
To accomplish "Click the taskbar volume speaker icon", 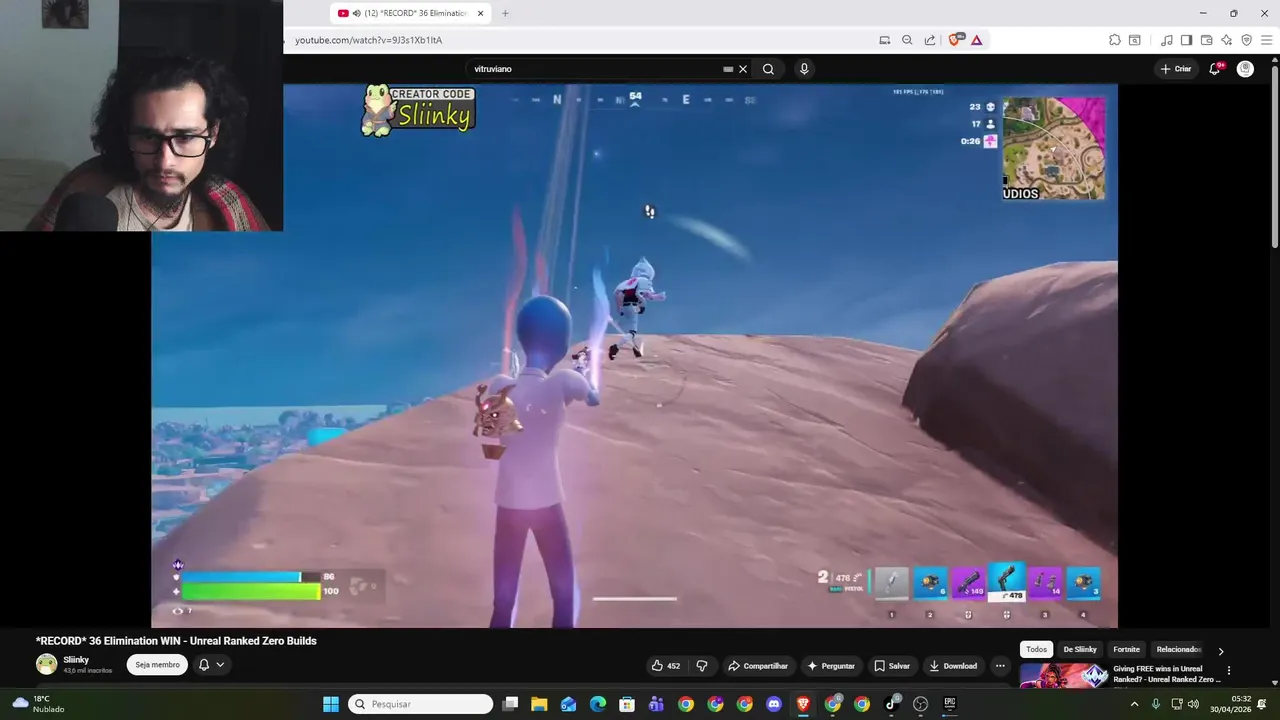I will pyautogui.click(x=1193, y=704).
